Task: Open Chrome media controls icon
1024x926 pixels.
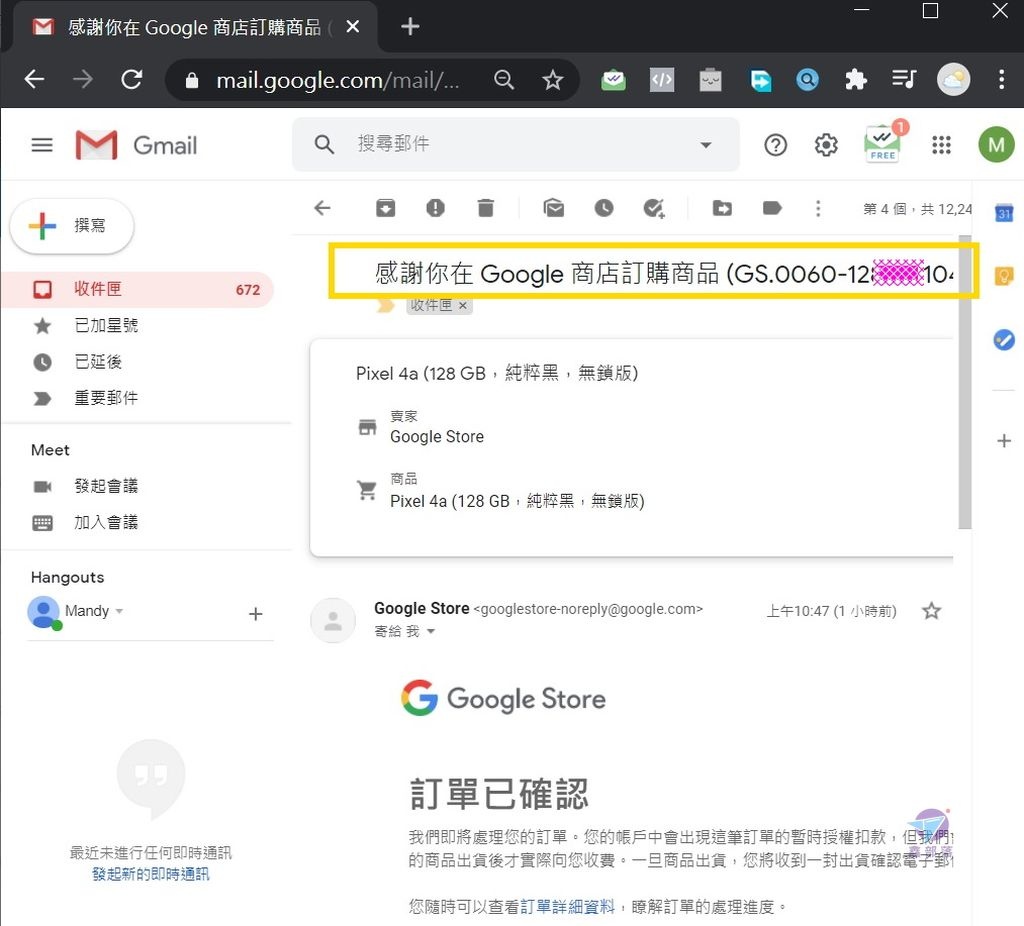Action: 904,80
